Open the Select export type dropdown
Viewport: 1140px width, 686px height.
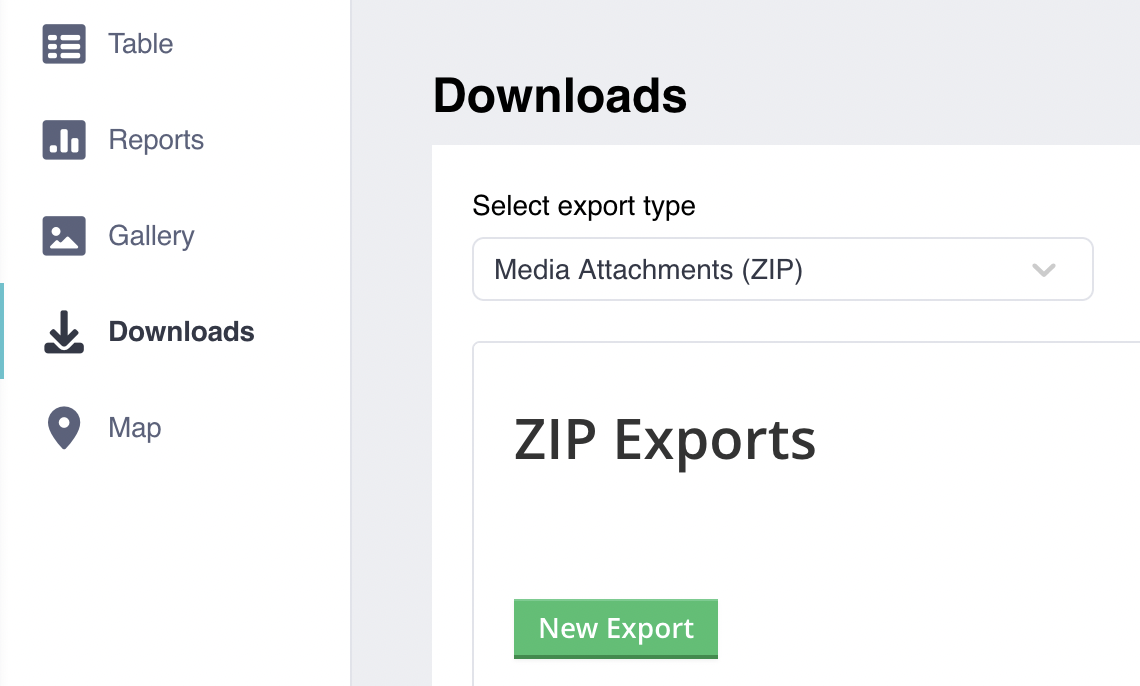tap(782, 269)
